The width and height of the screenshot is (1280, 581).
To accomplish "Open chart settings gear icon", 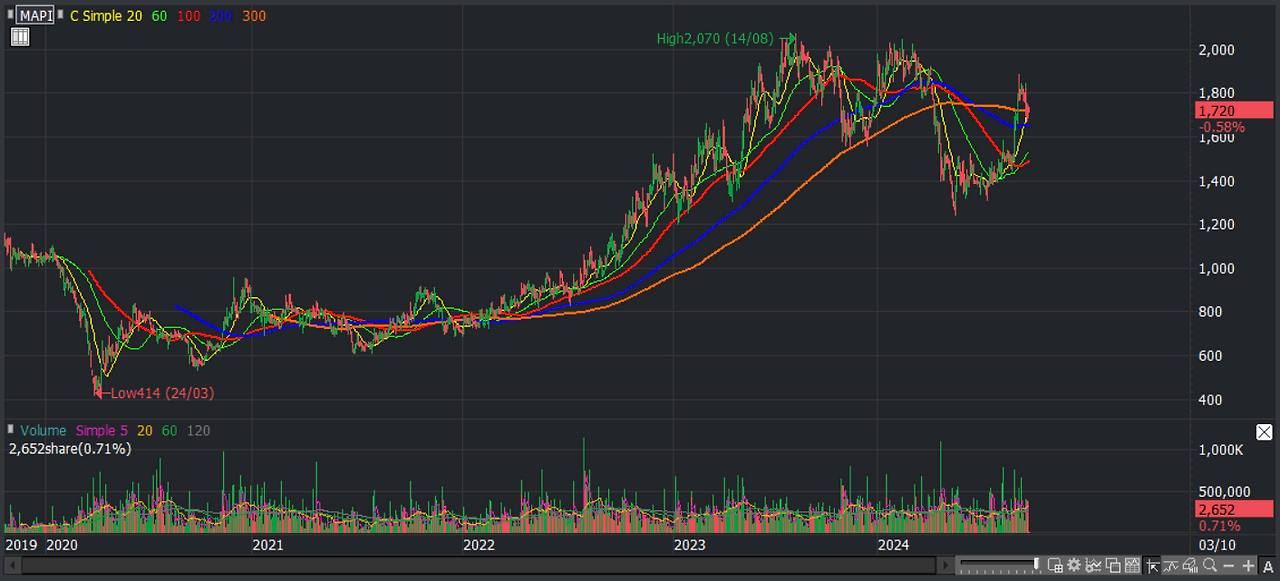I will click(x=1074, y=565).
